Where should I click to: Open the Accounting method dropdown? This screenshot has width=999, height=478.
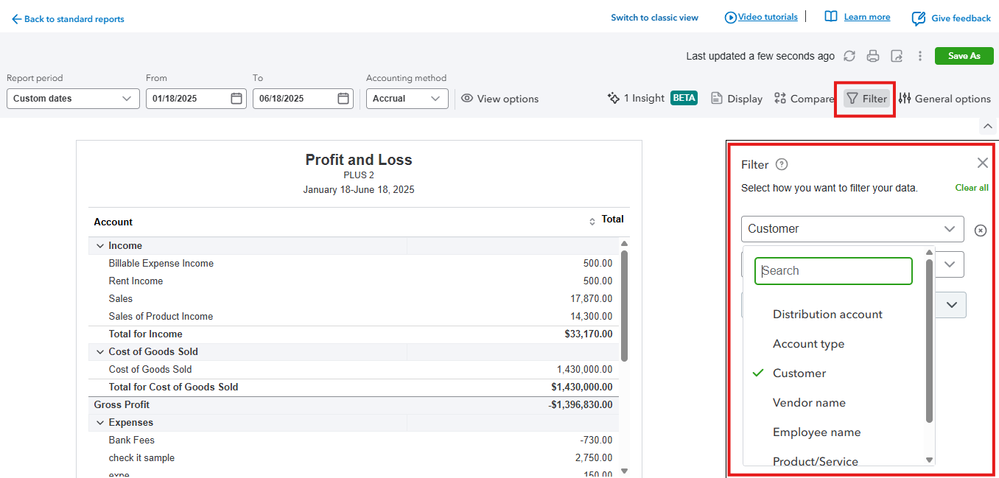click(x=407, y=99)
